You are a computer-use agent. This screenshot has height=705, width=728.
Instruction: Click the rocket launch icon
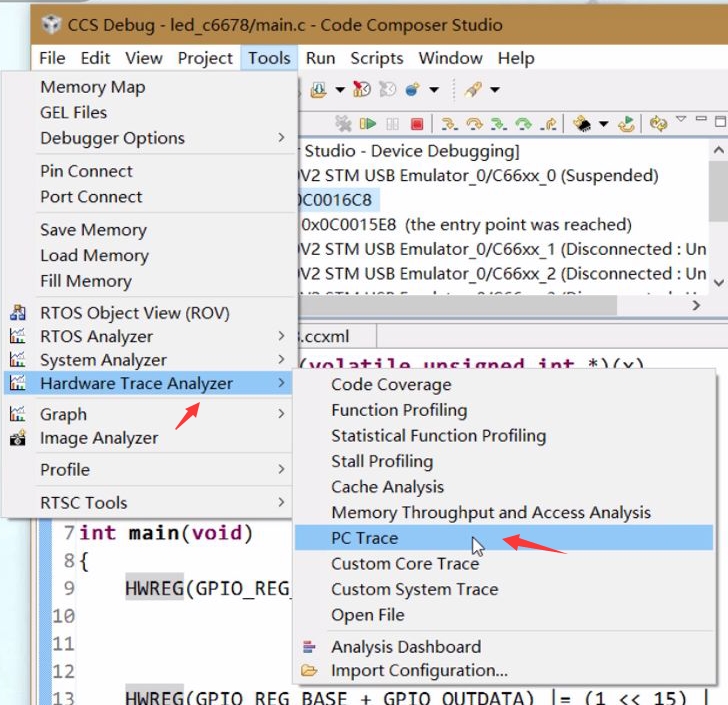pos(474,89)
